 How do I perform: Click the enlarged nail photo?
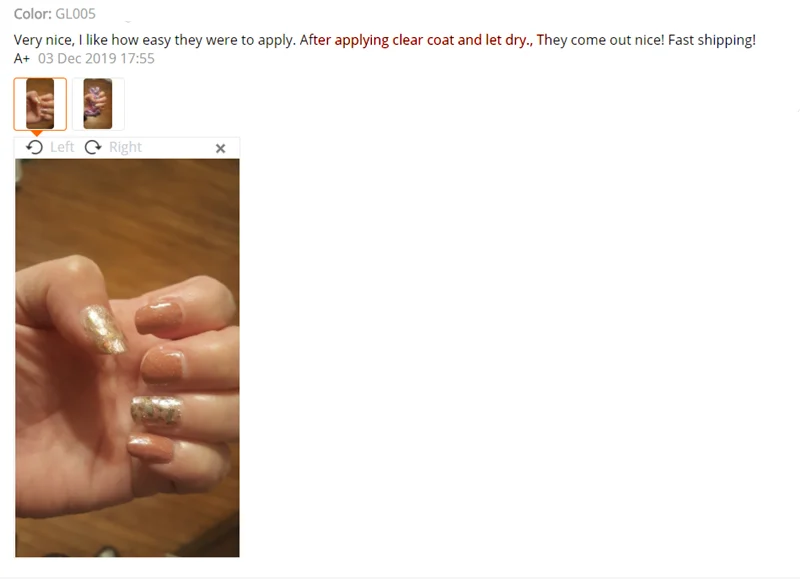coord(127,358)
